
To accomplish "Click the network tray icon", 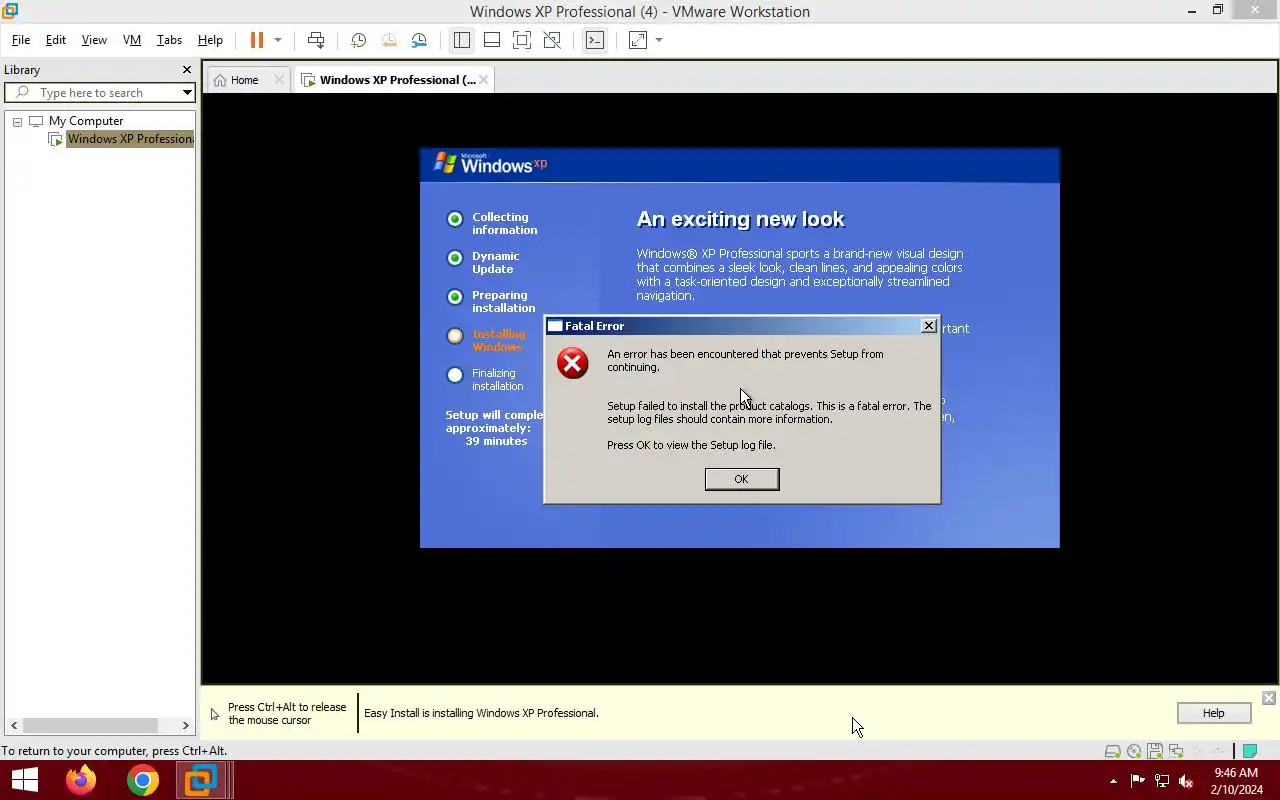I will [x=1162, y=781].
